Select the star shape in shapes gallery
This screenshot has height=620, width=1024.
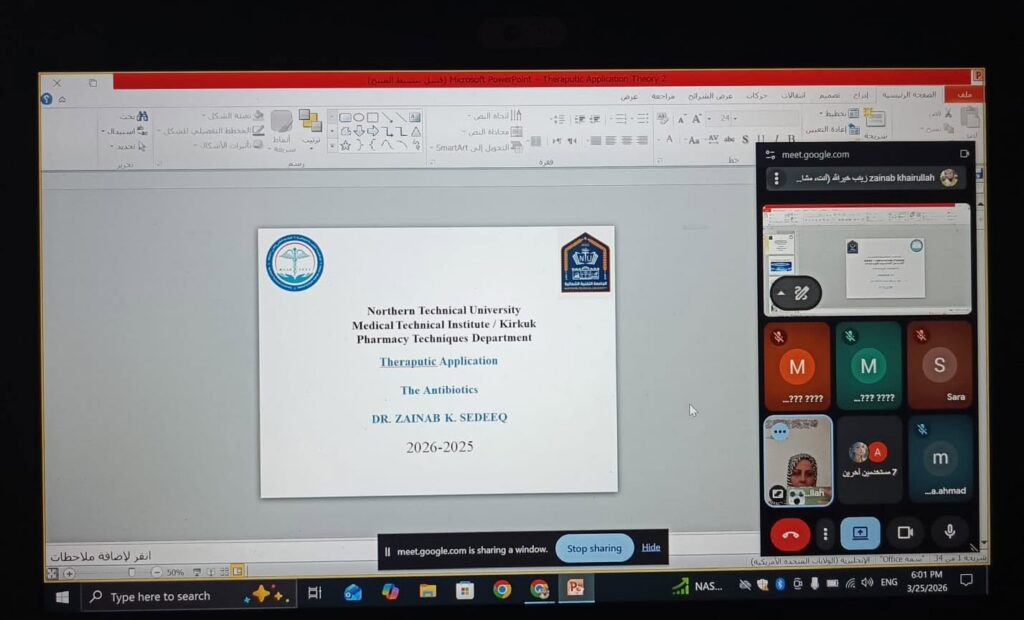click(x=345, y=145)
